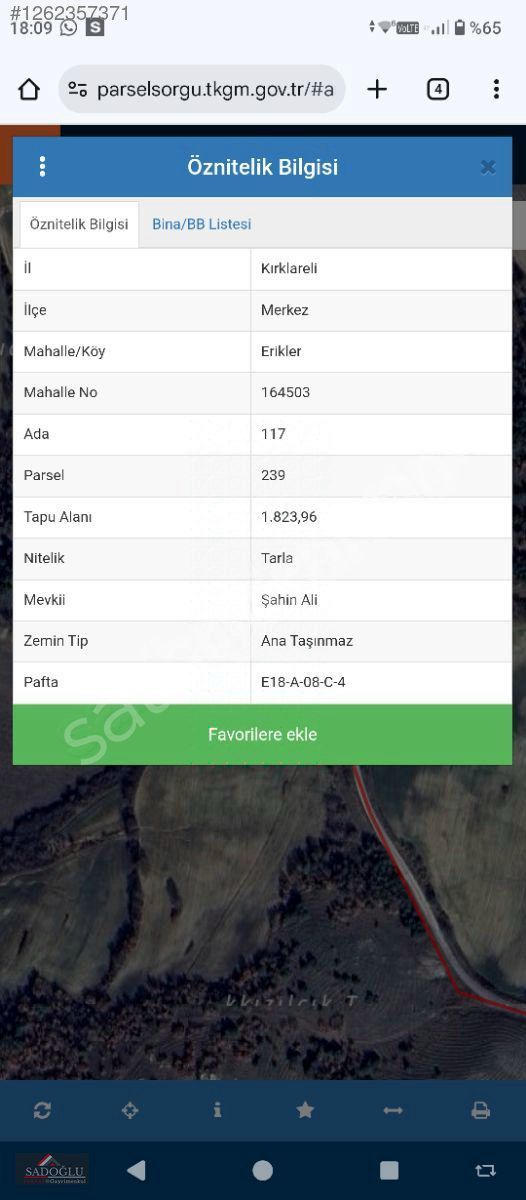Screen dimensions: 526x1200
Task: Tap the browser home icon
Action: pyautogui.click(x=29, y=89)
